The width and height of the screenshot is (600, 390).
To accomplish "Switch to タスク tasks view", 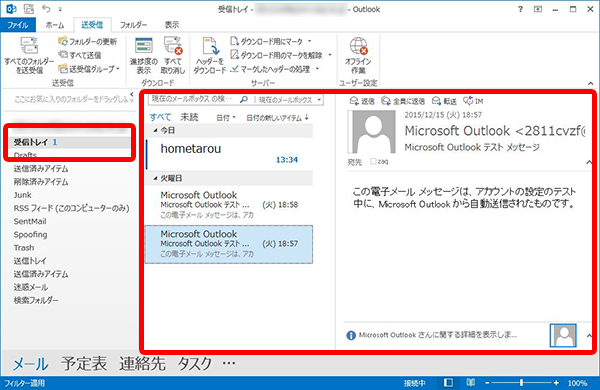I will pyautogui.click(x=194, y=364).
